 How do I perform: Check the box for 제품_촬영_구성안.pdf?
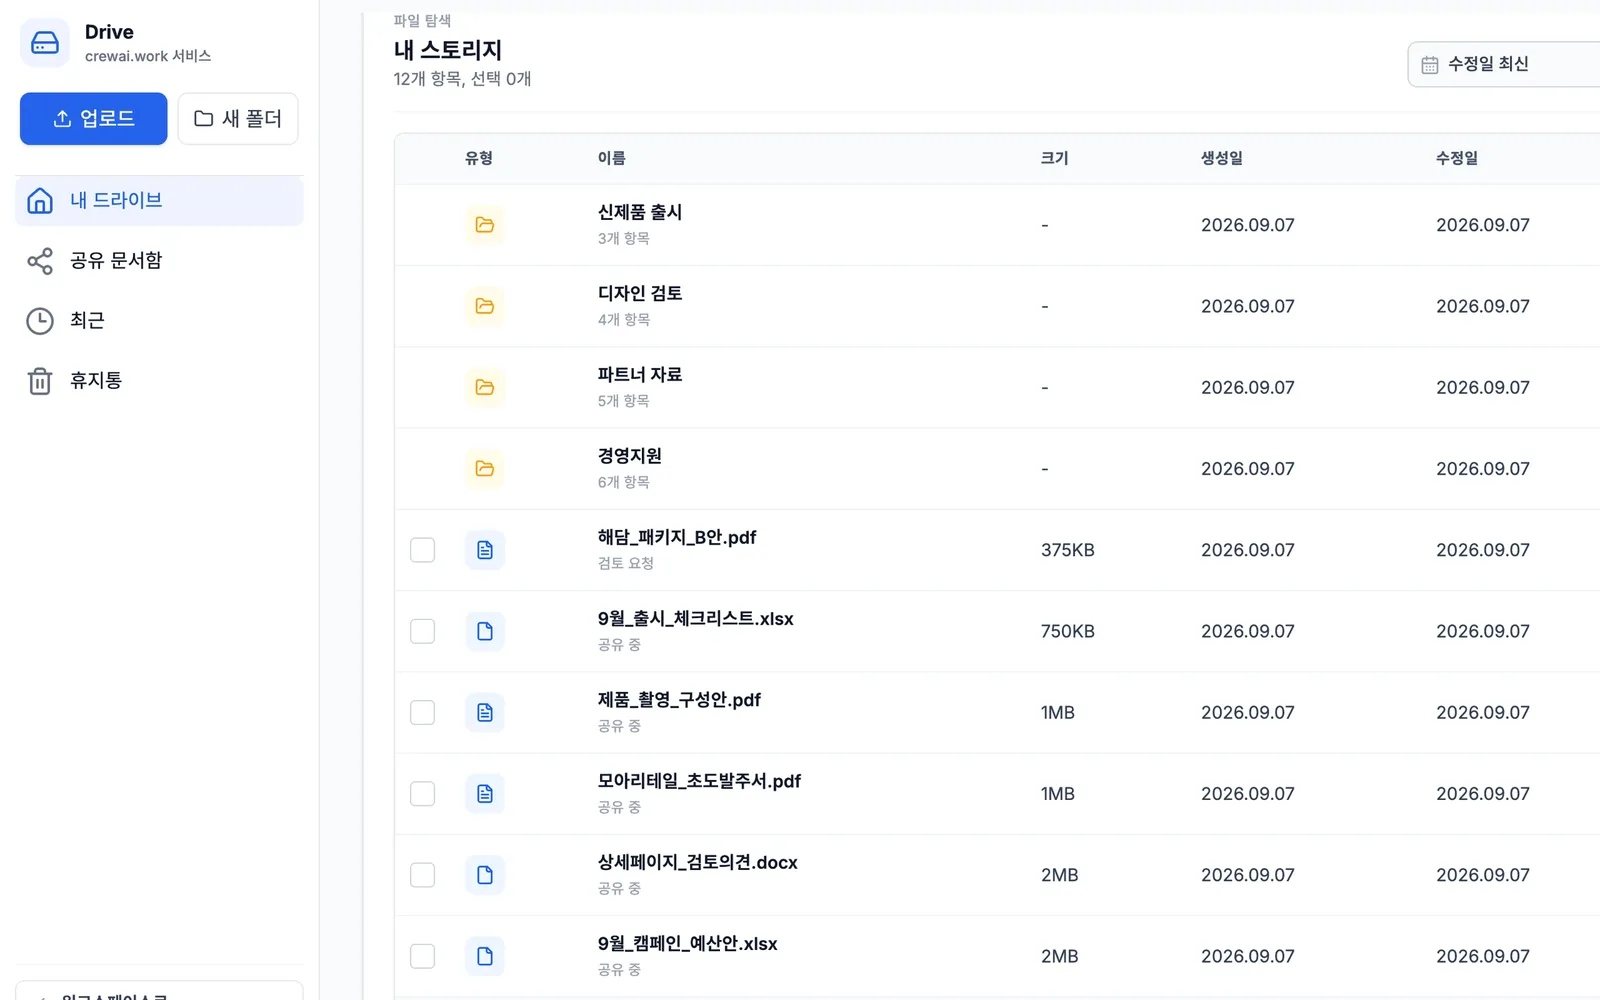[423, 712]
